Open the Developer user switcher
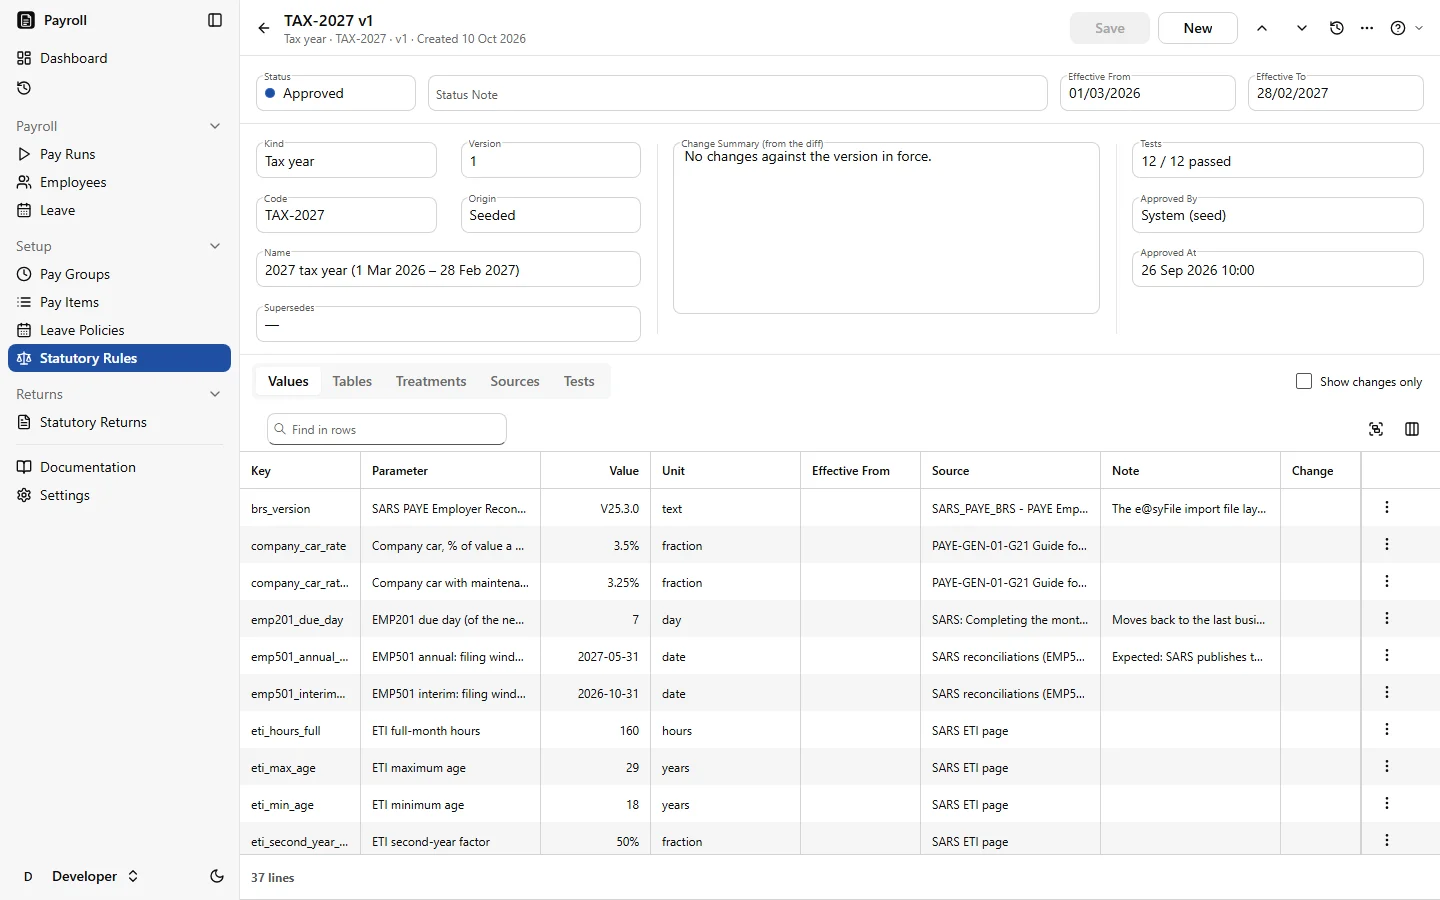The width and height of the screenshot is (1440, 900). (80, 876)
